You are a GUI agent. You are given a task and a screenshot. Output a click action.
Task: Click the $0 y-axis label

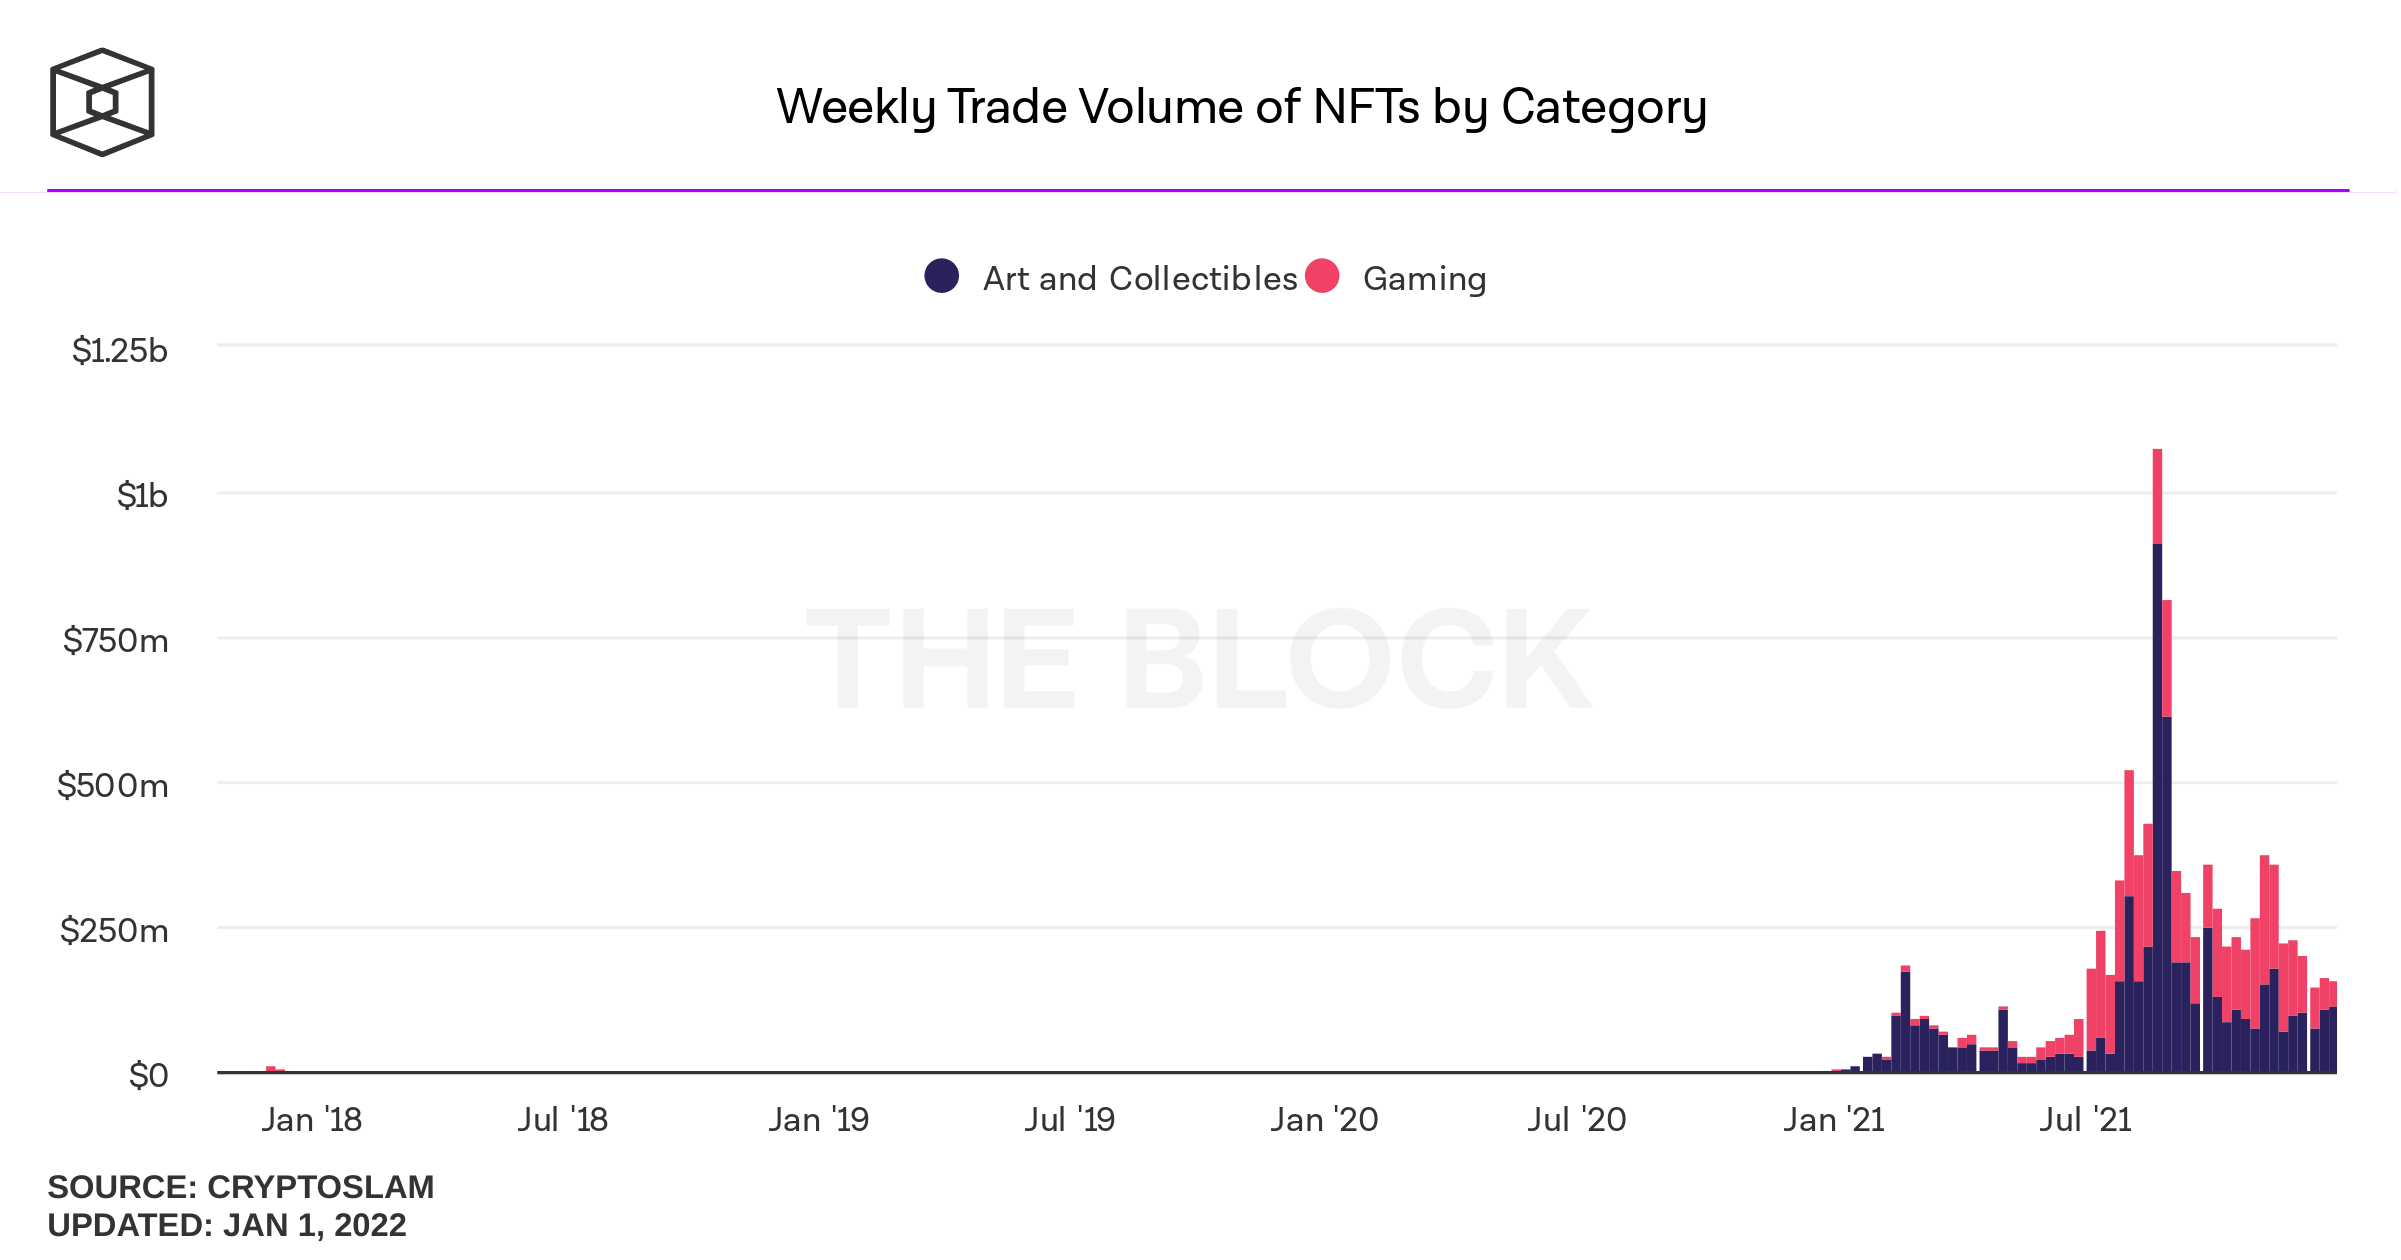(x=148, y=1076)
